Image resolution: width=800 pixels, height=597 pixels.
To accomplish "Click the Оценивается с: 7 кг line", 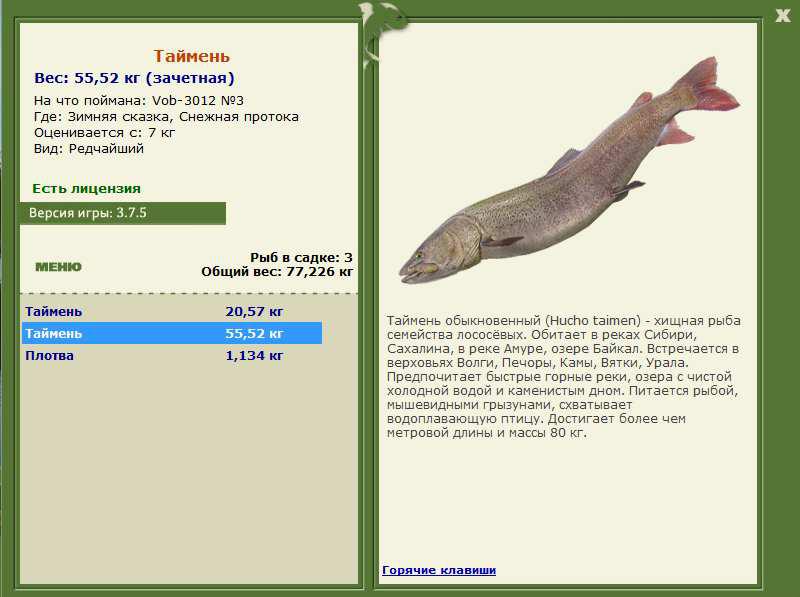I will 105,133.
